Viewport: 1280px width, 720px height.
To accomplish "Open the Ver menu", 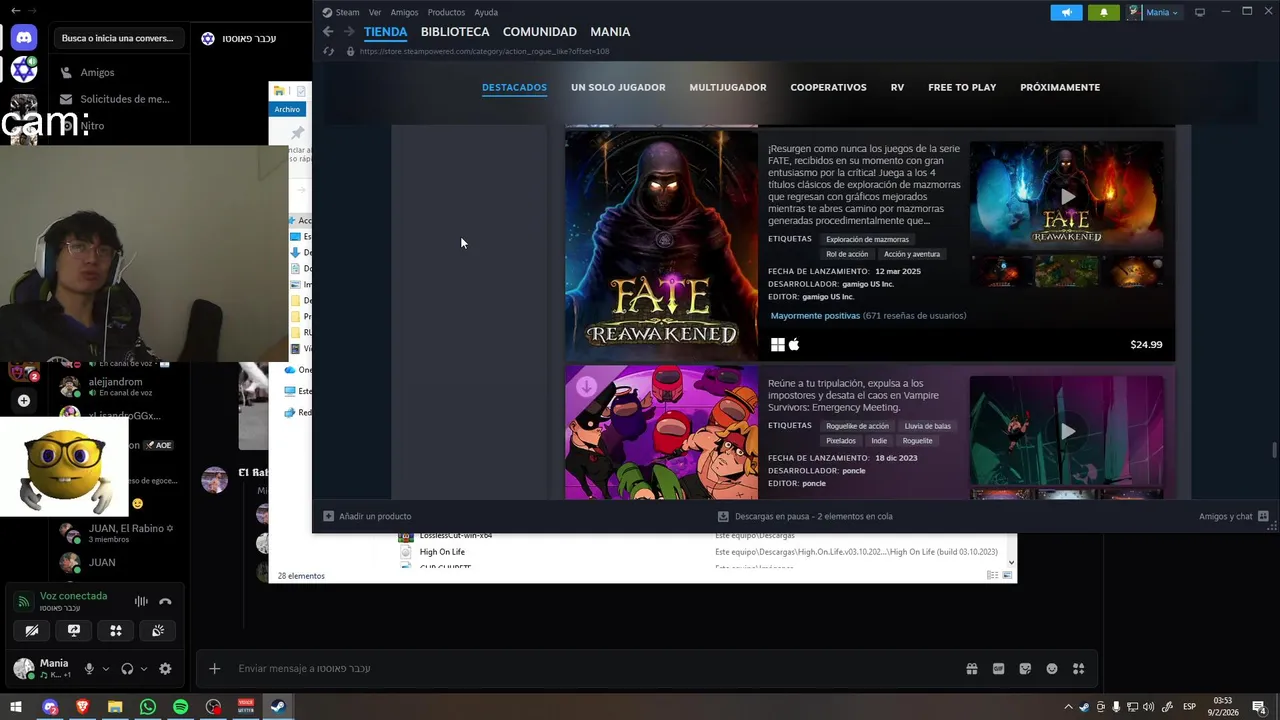I will click(375, 12).
